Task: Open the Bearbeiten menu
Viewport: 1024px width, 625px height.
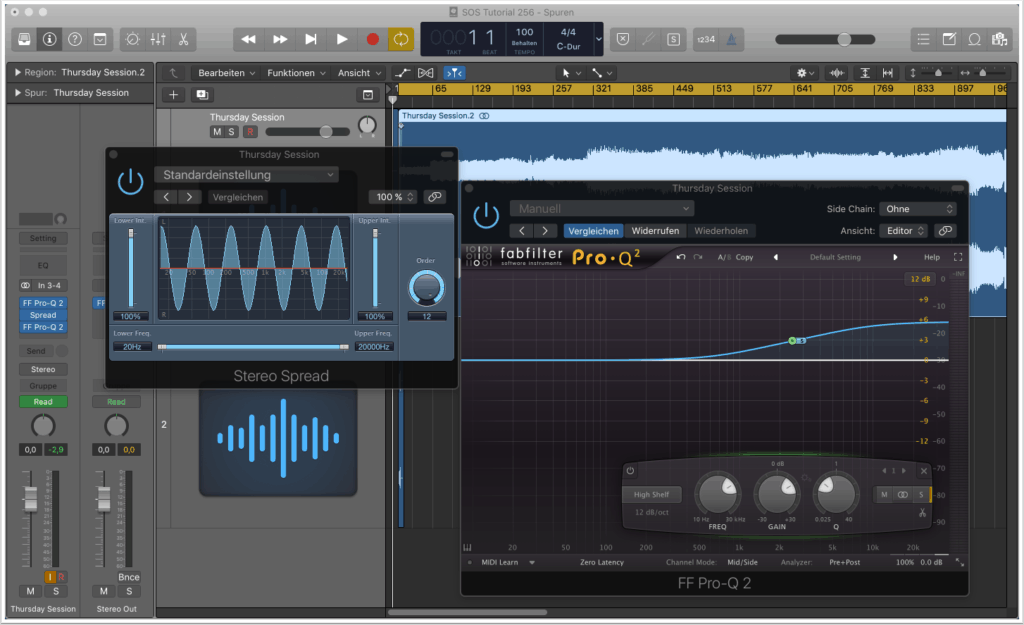Action: tap(226, 73)
